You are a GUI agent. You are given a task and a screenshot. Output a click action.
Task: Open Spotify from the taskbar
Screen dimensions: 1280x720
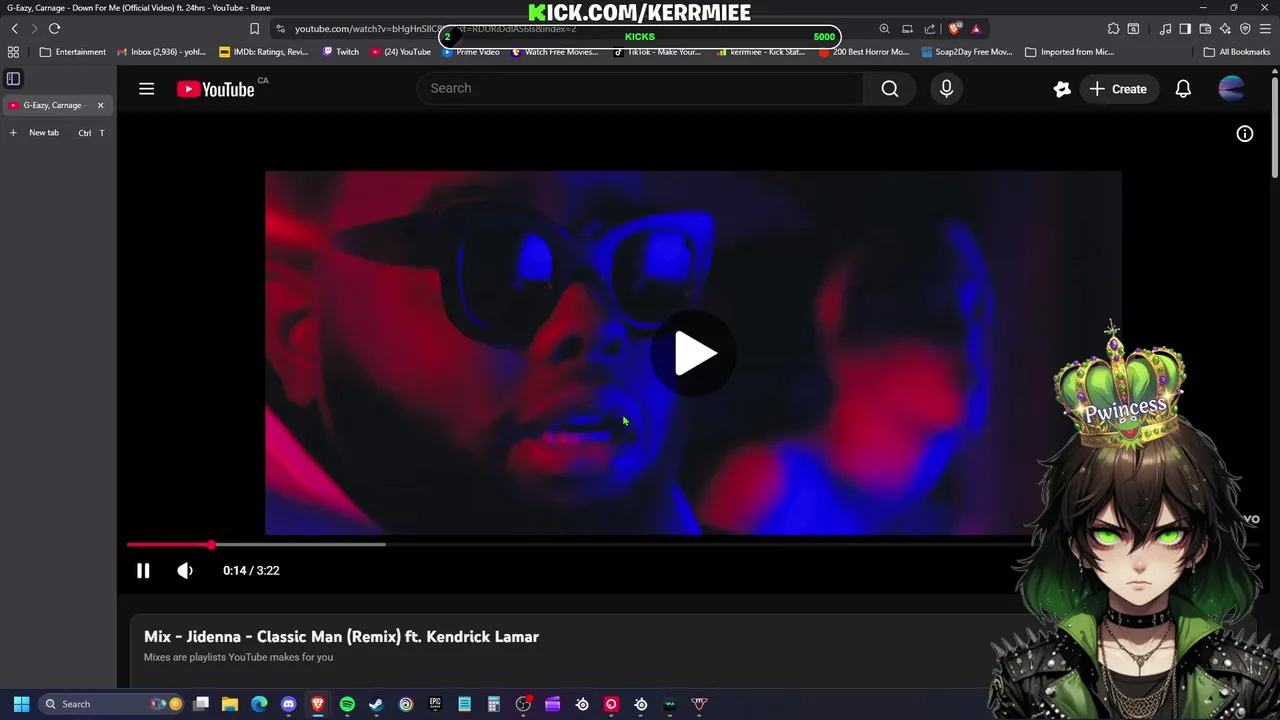pos(347,704)
